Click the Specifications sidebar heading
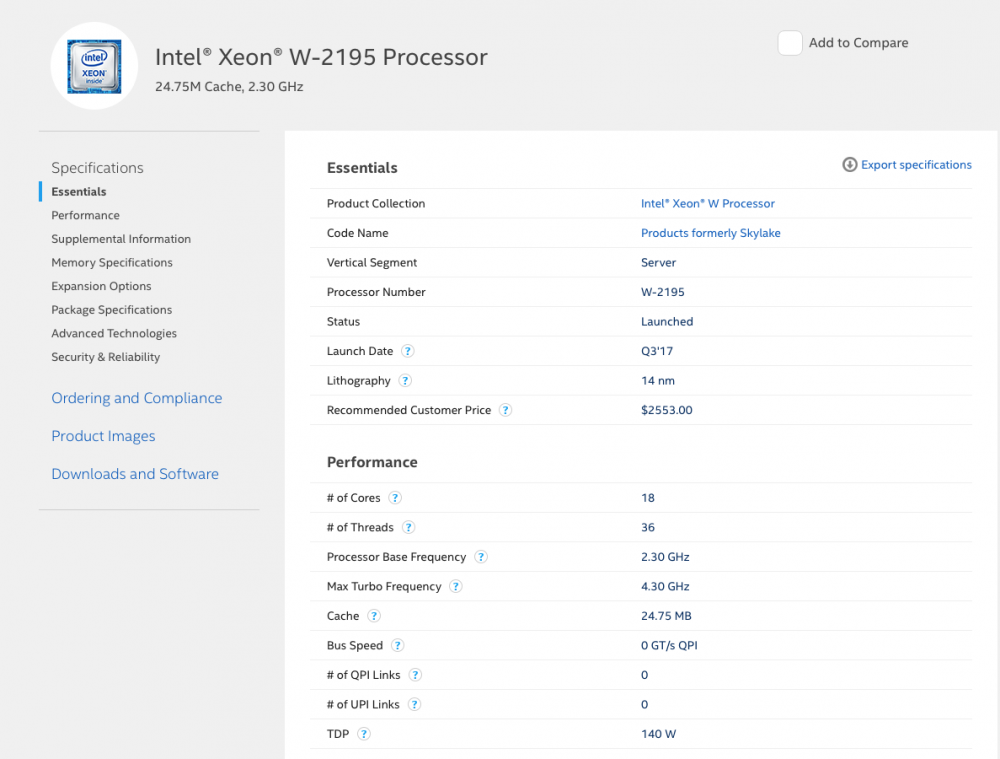The image size is (1000, 759). point(98,168)
